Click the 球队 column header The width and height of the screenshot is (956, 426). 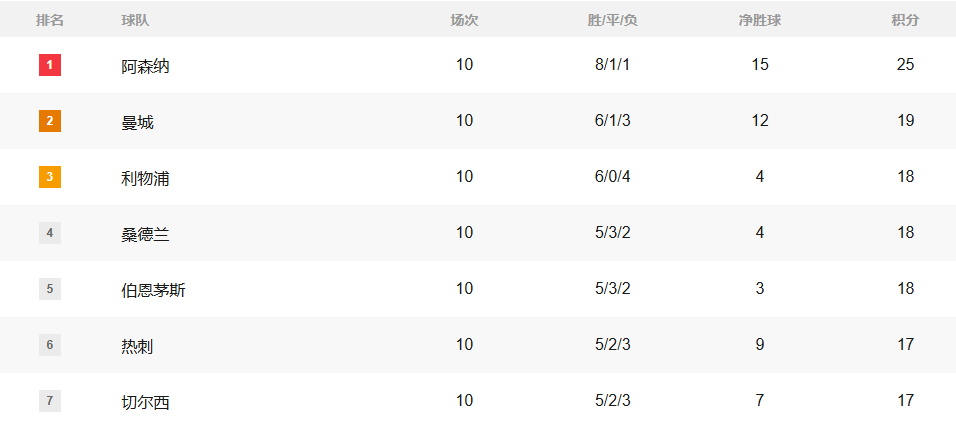[x=136, y=20]
